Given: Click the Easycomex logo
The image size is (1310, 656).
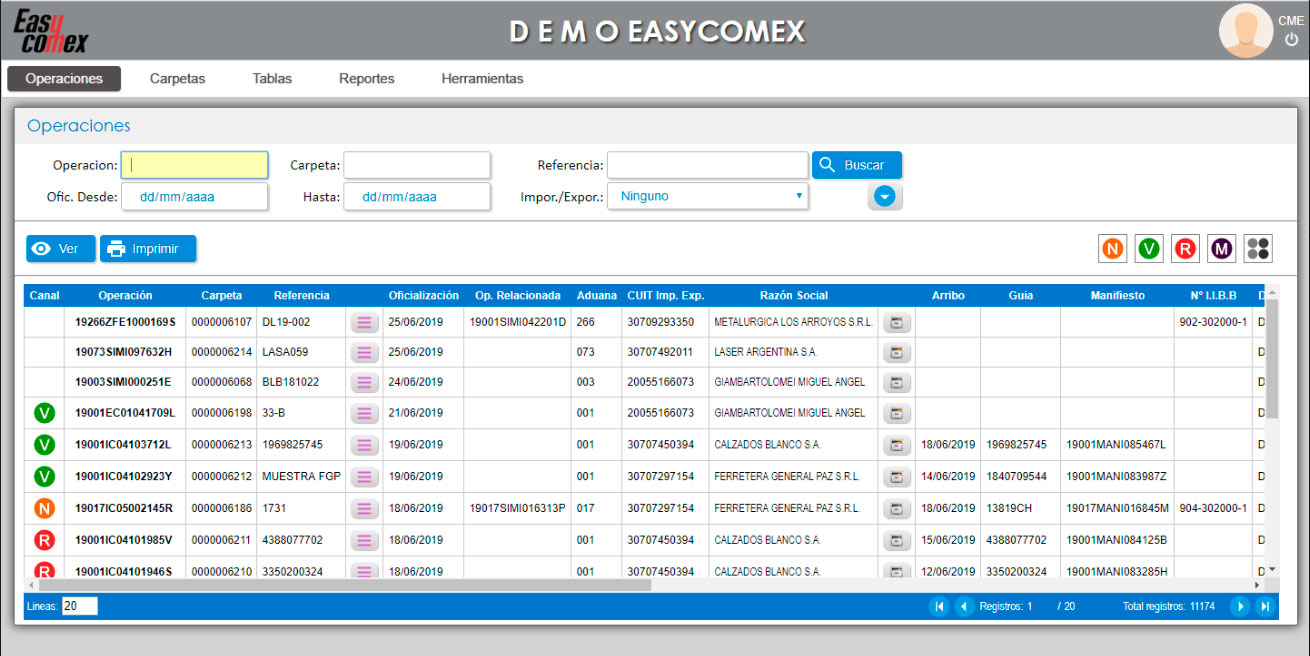Looking at the screenshot, I should click(x=50, y=31).
